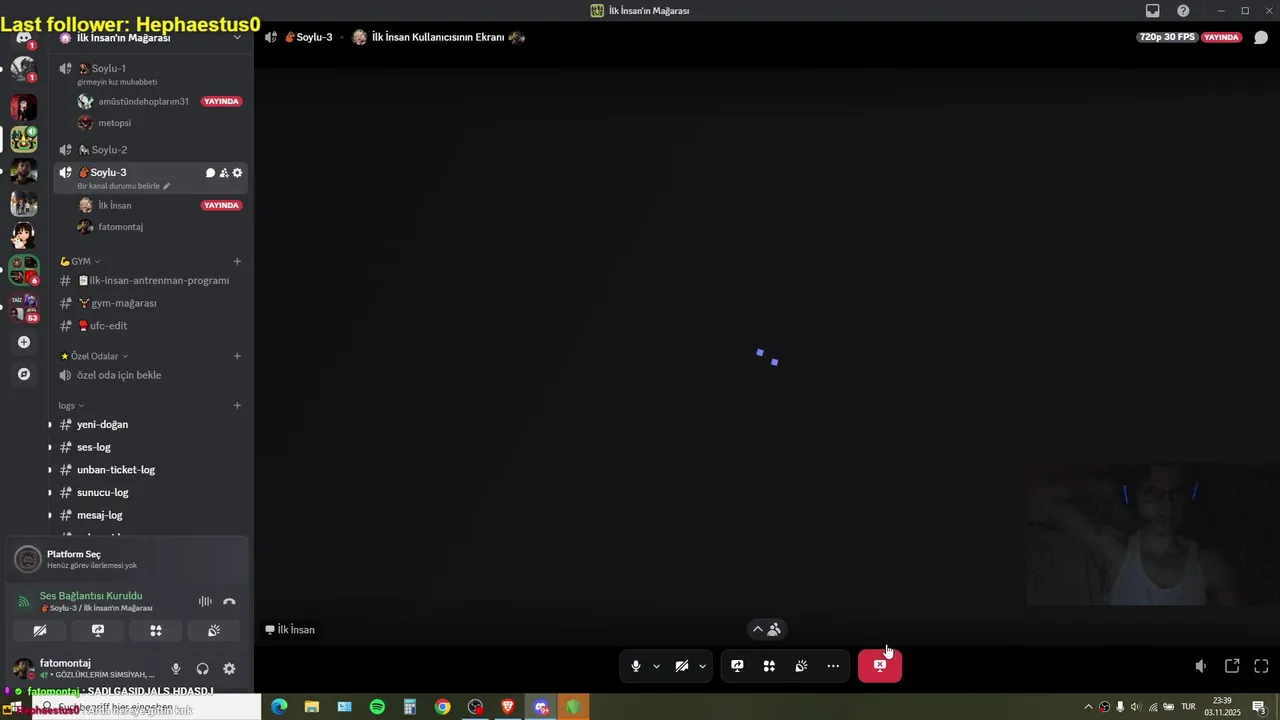Disconnect from voice with hang-up icon

coord(229,601)
